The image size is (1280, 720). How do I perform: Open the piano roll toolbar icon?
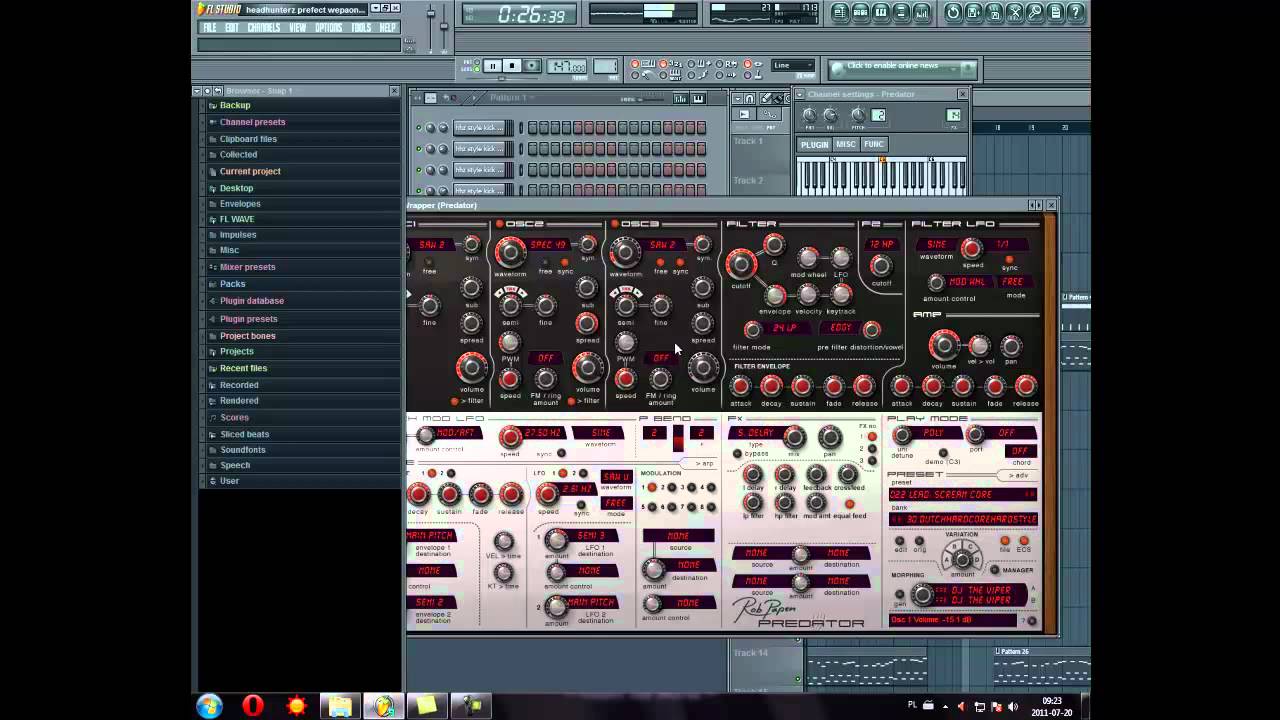point(881,12)
